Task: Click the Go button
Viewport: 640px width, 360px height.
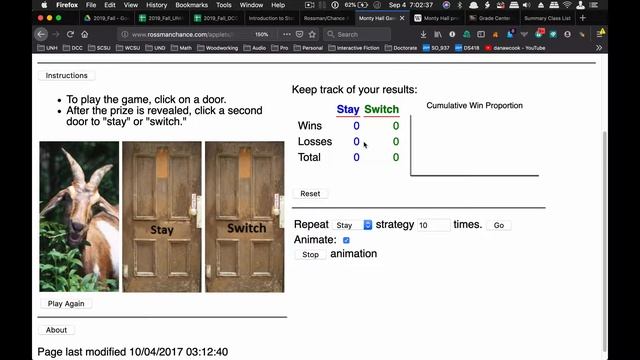Action: point(499,225)
